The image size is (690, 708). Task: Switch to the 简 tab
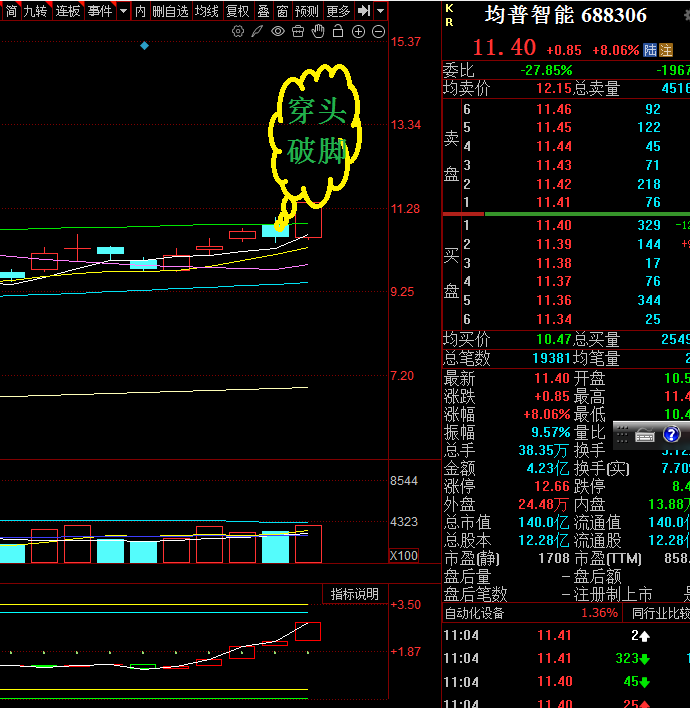tap(11, 11)
